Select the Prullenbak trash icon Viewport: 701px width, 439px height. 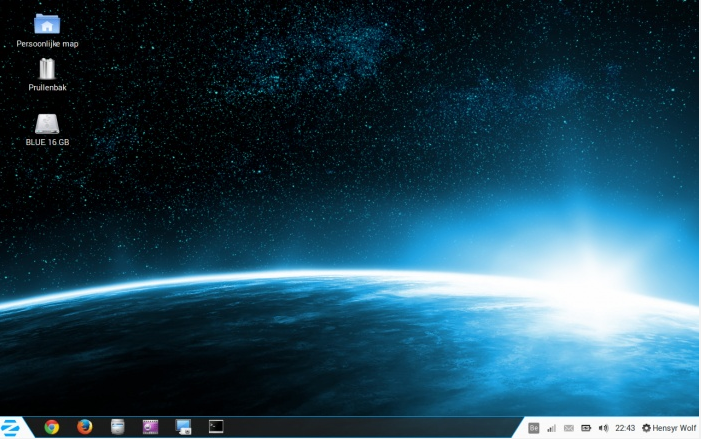(47, 69)
